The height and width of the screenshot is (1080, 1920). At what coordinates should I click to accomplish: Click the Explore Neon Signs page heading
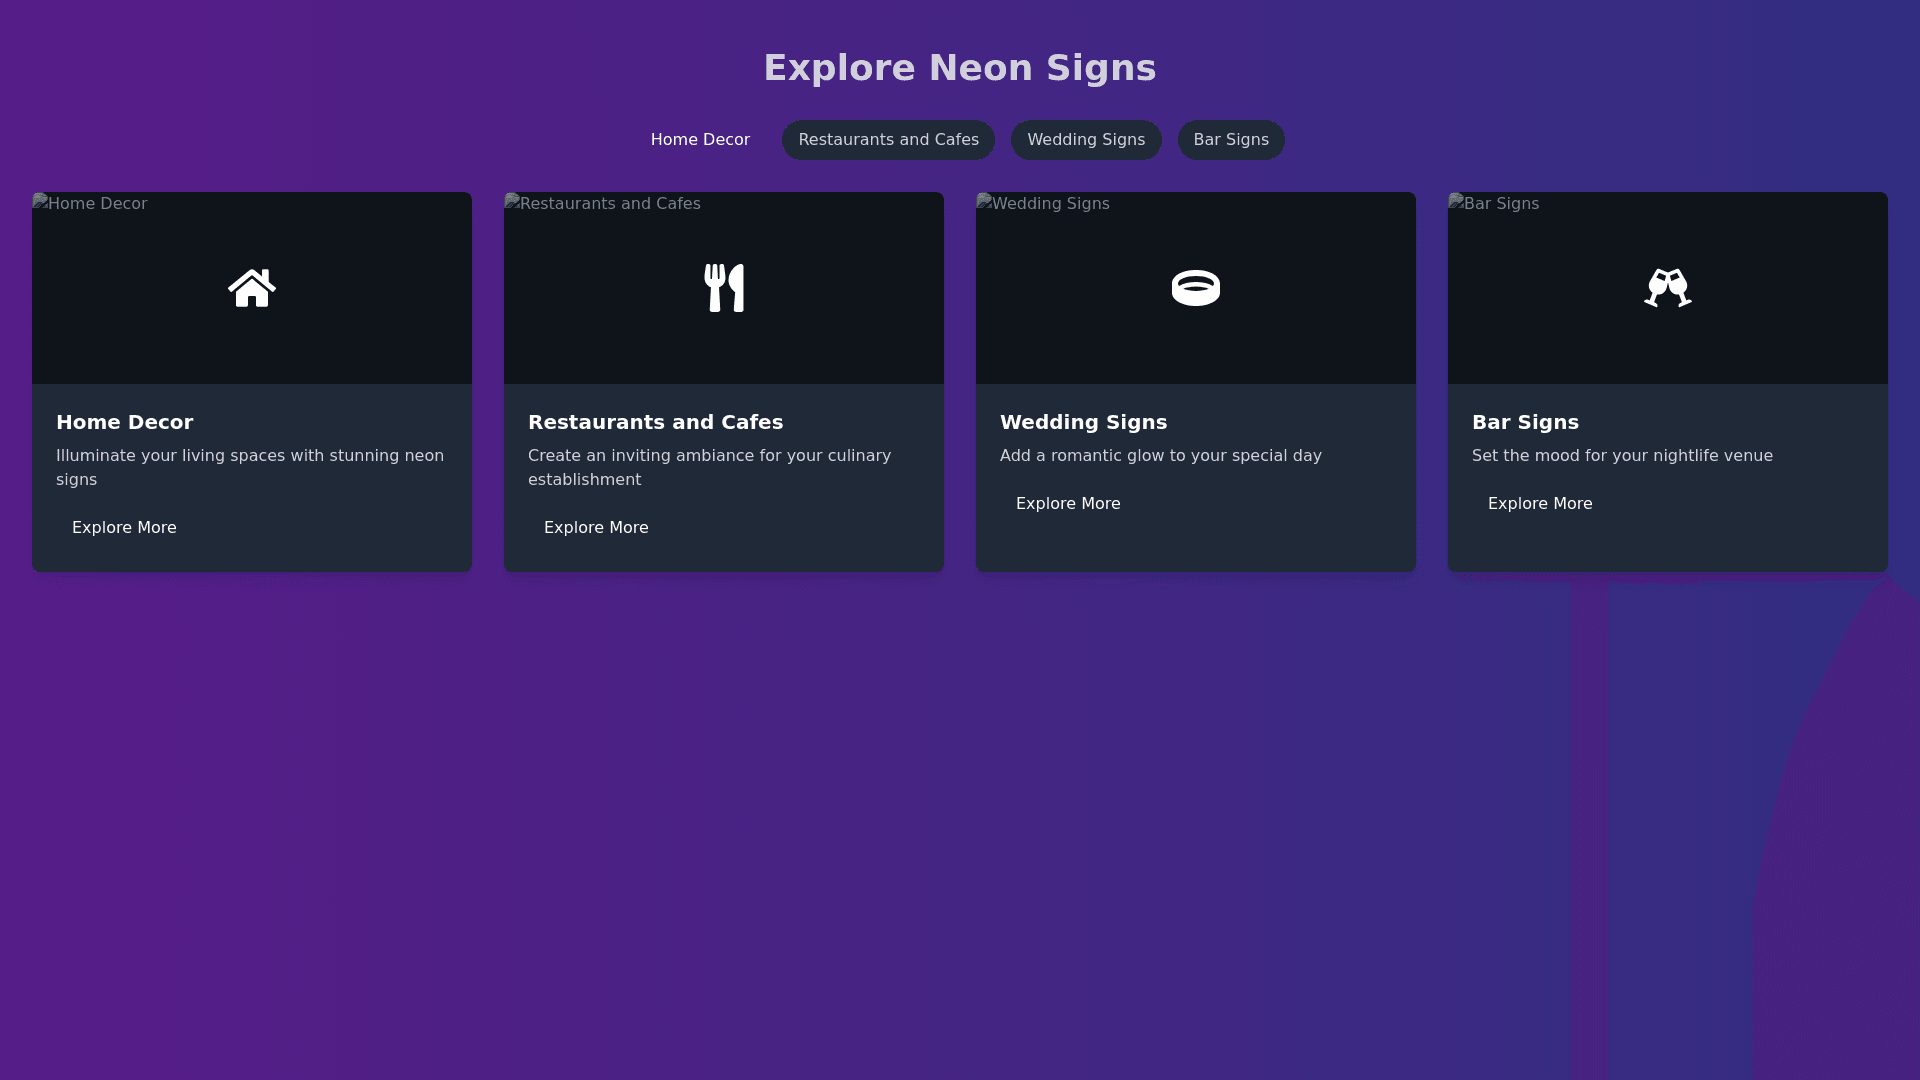[960, 68]
